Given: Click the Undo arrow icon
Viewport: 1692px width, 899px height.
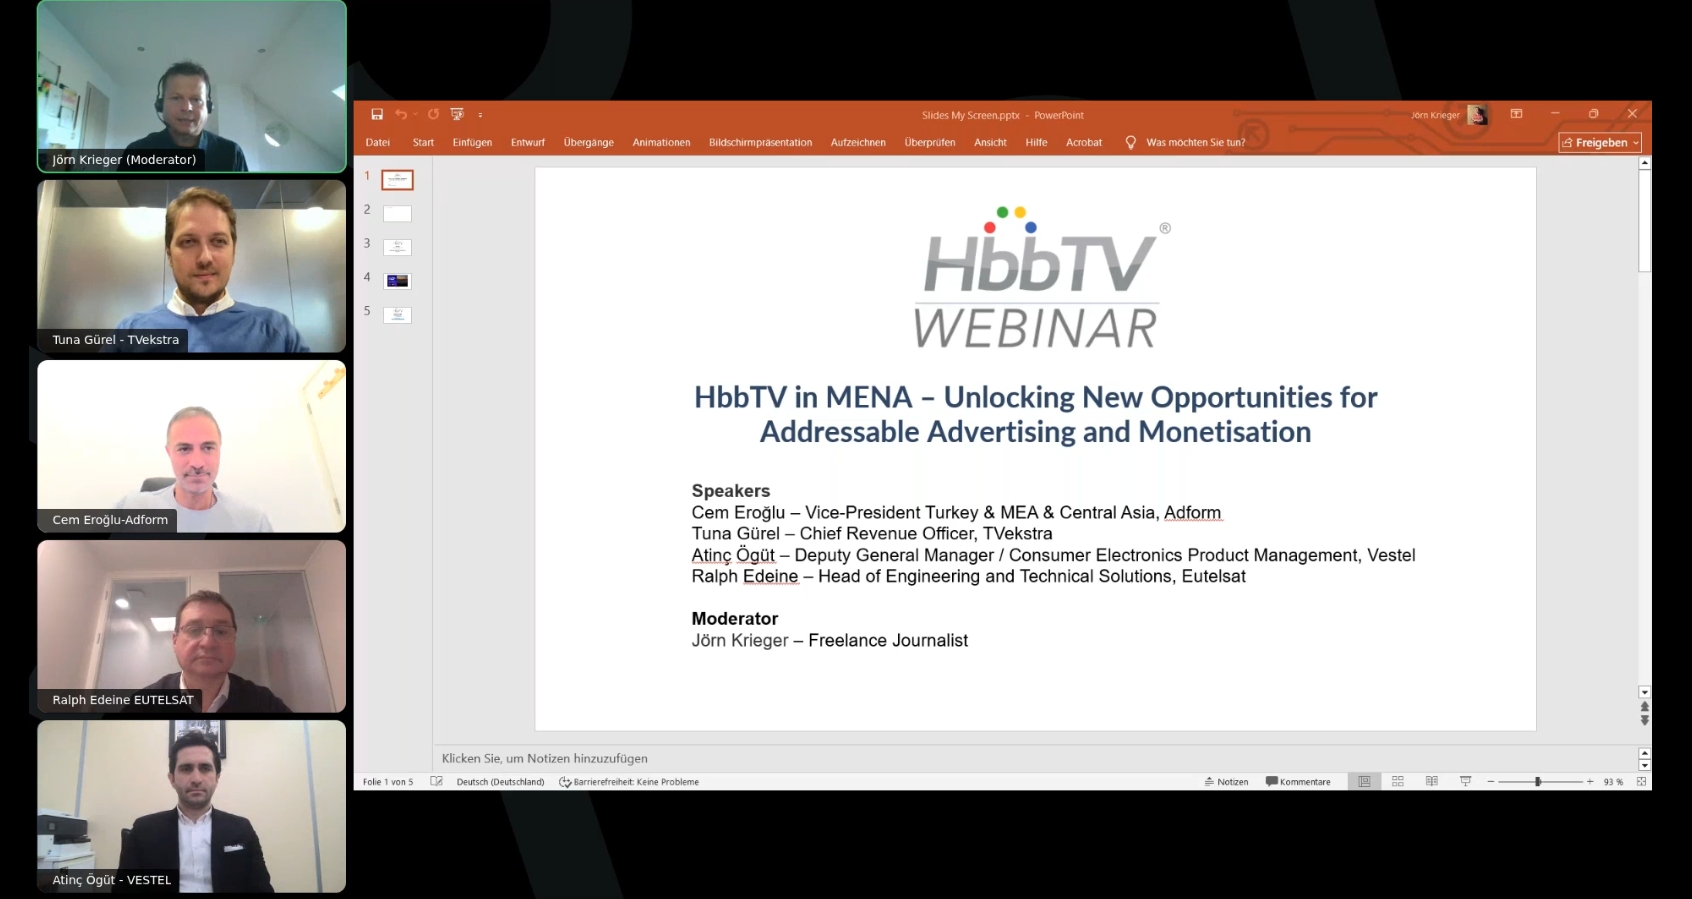Looking at the screenshot, I should tap(401, 115).
